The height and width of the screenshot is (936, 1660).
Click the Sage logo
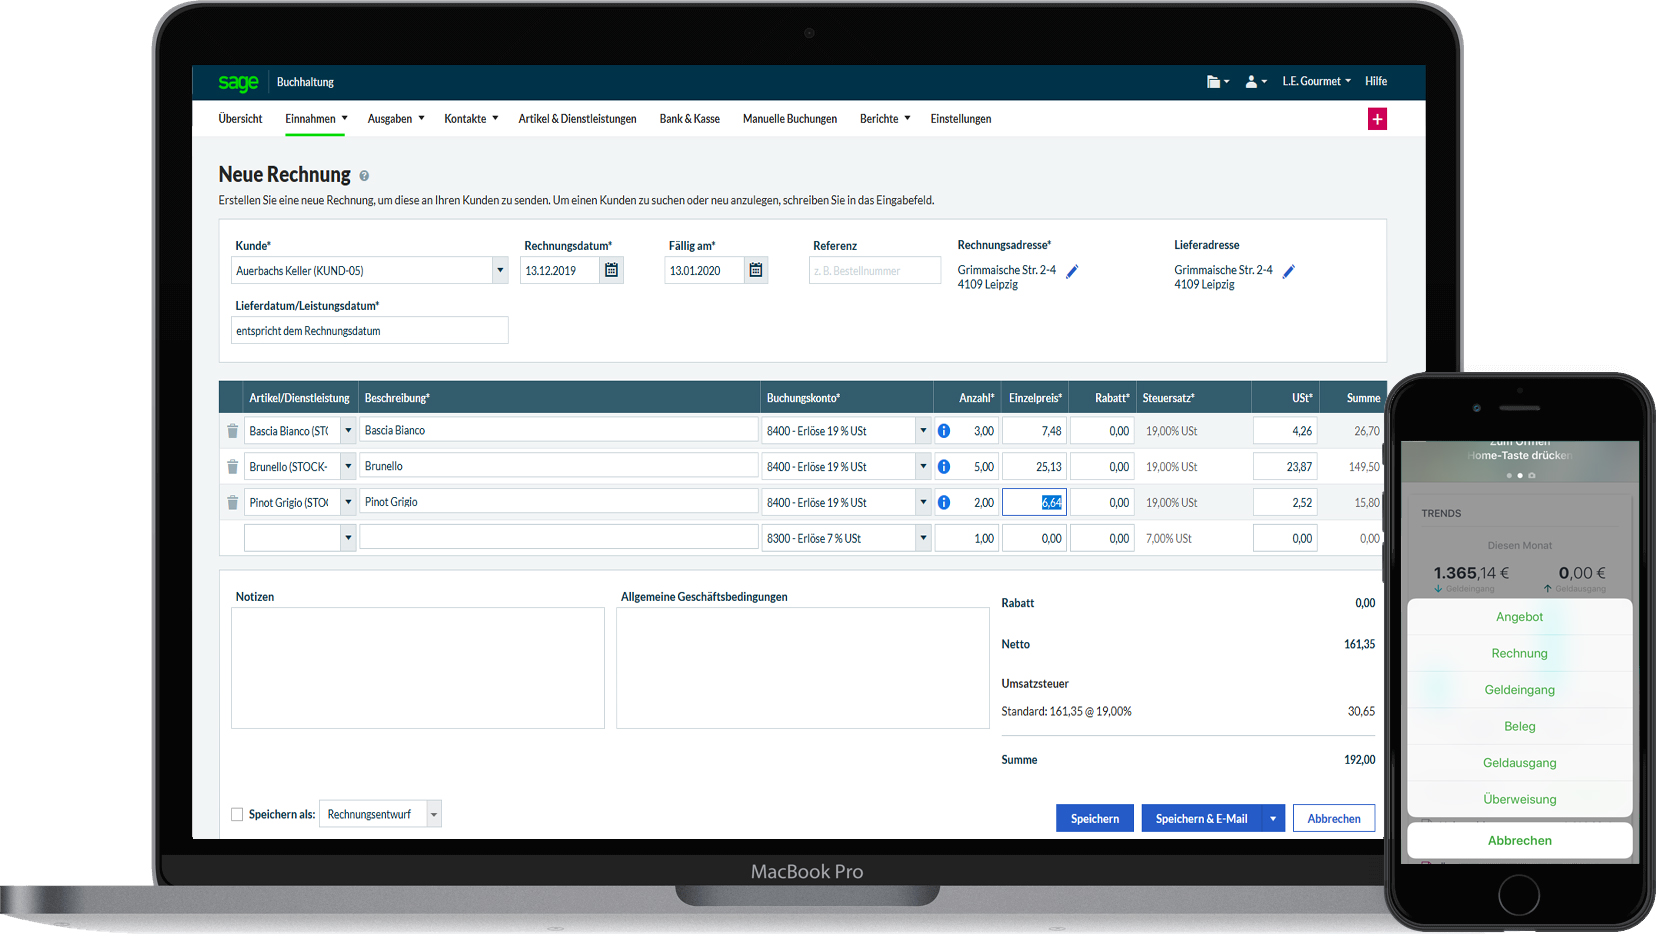[x=238, y=82]
